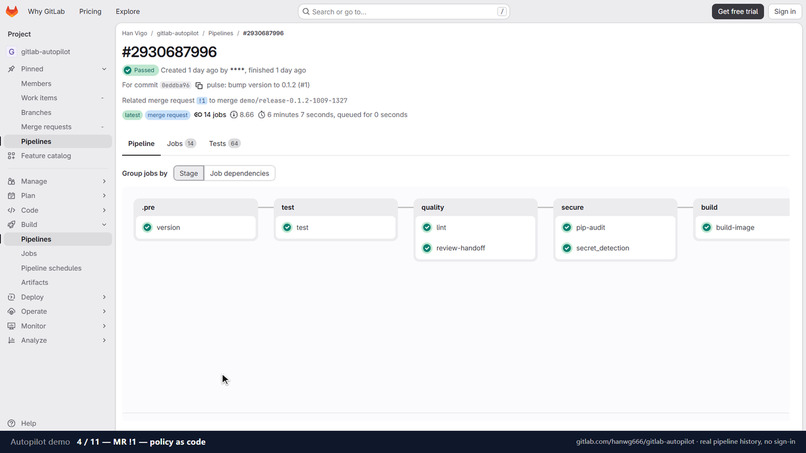
Task: Open the Tests tab with 64 tests
Action: click(x=225, y=143)
